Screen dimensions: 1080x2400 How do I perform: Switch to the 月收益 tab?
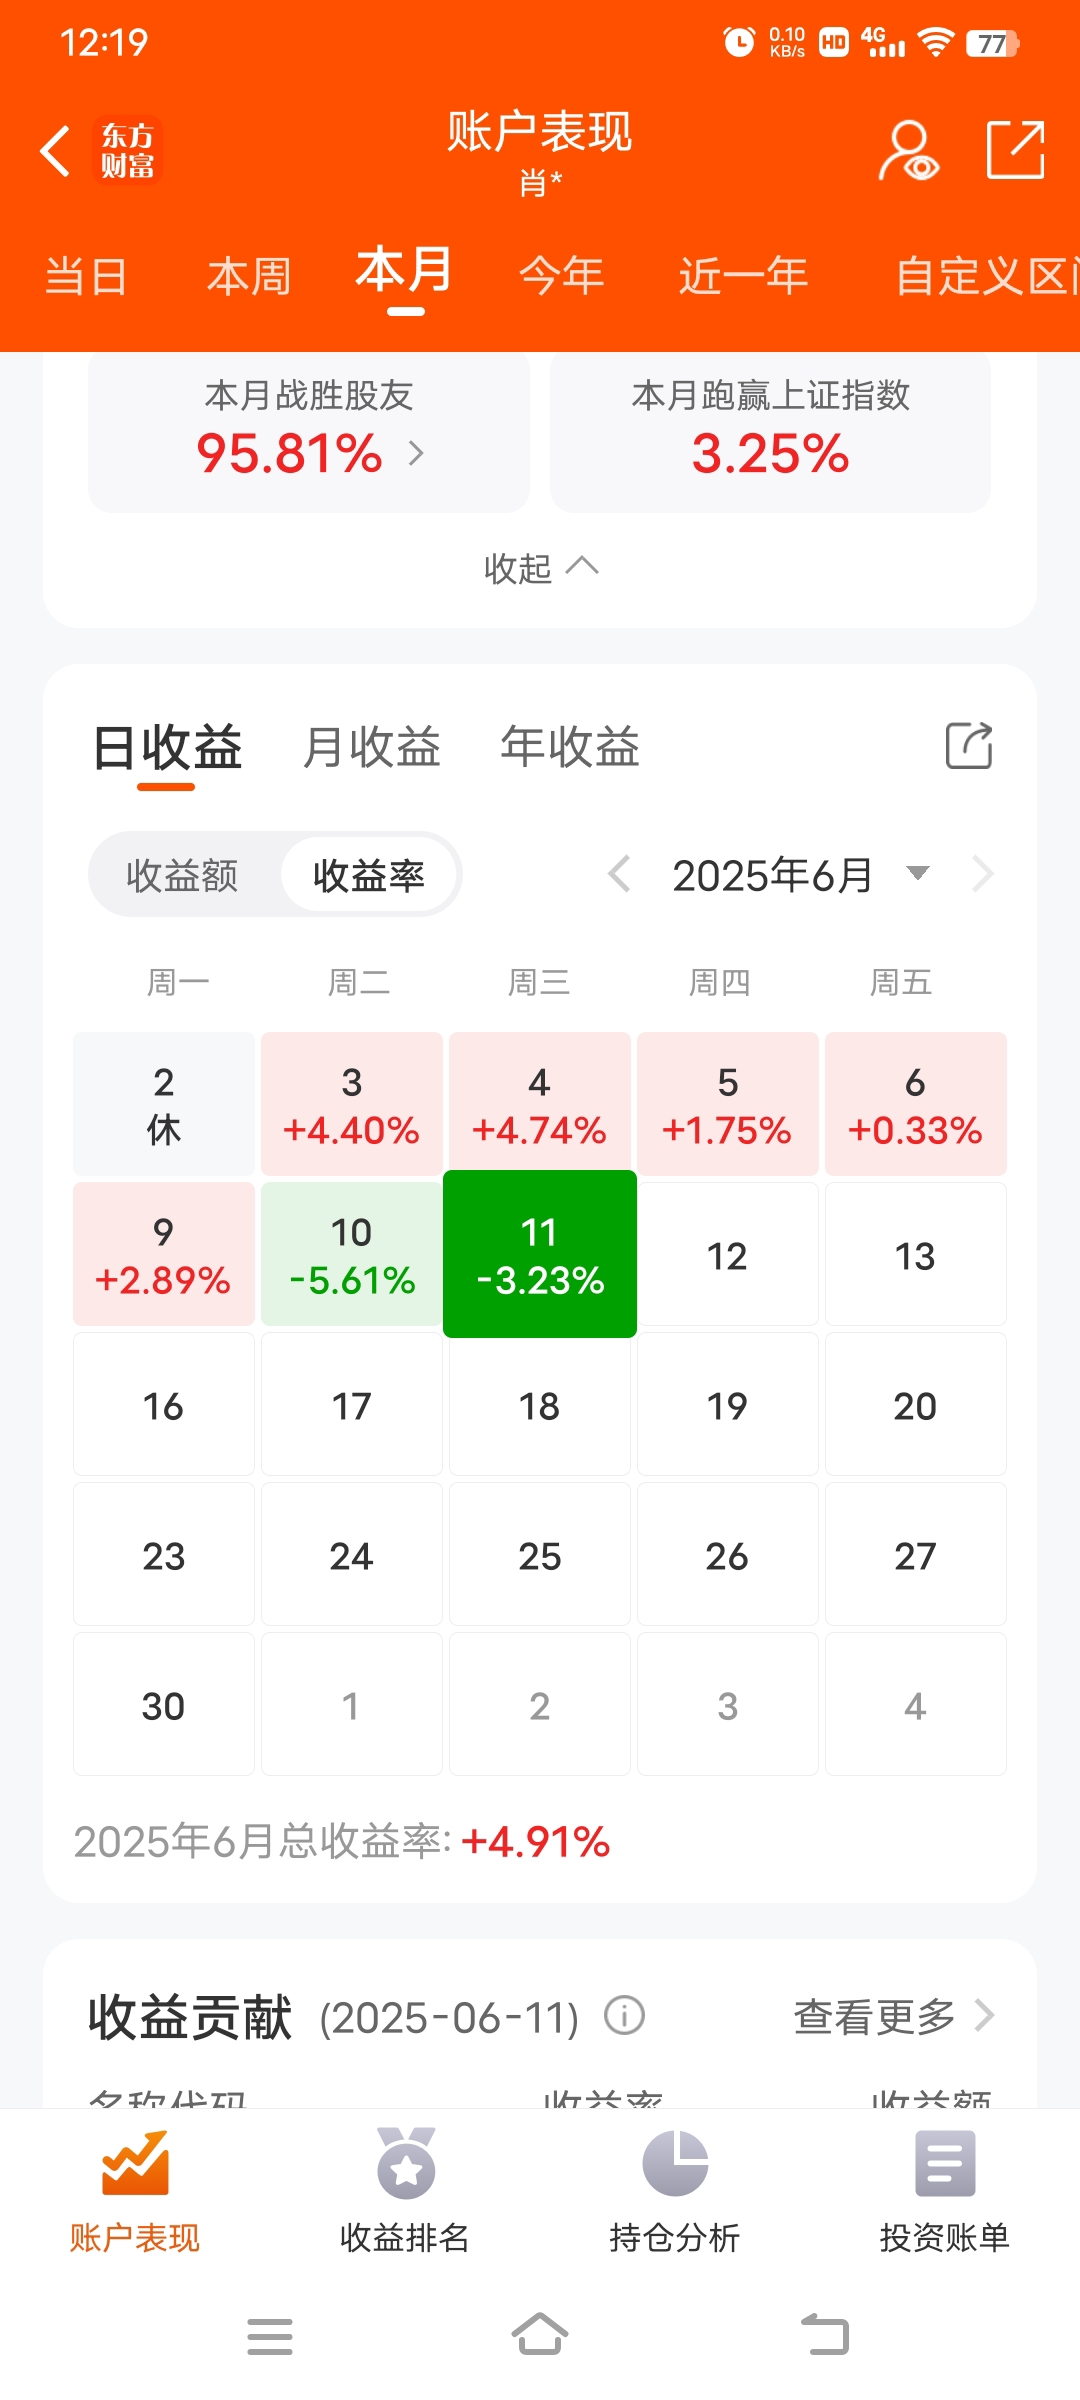pyautogui.click(x=371, y=748)
